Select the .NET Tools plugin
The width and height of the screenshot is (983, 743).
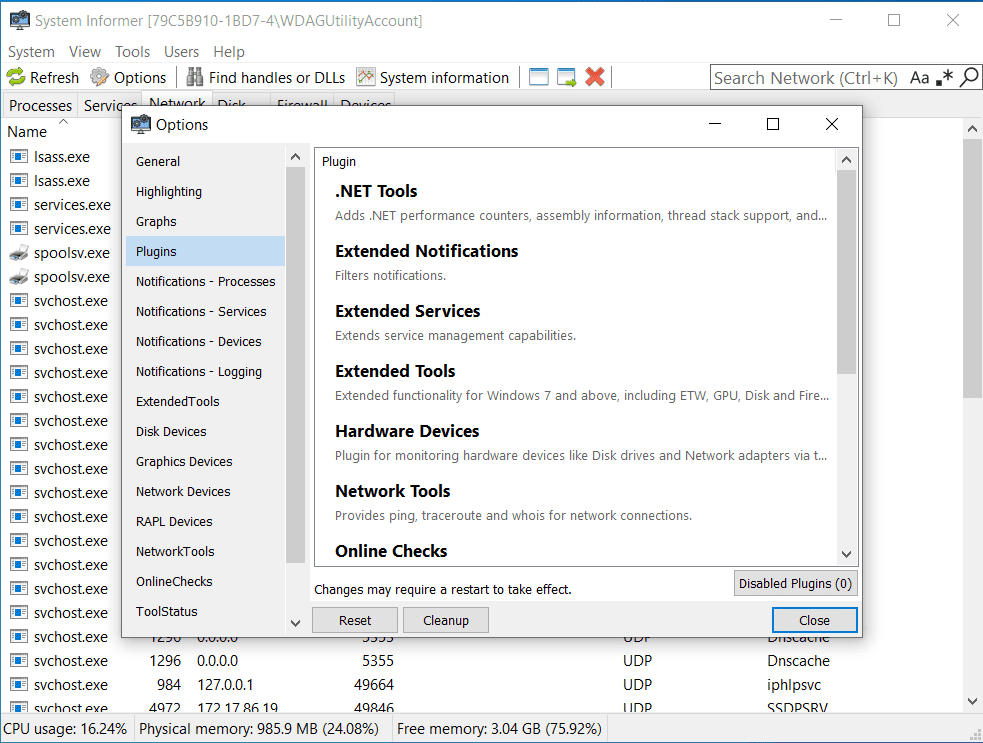coord(576,203)
